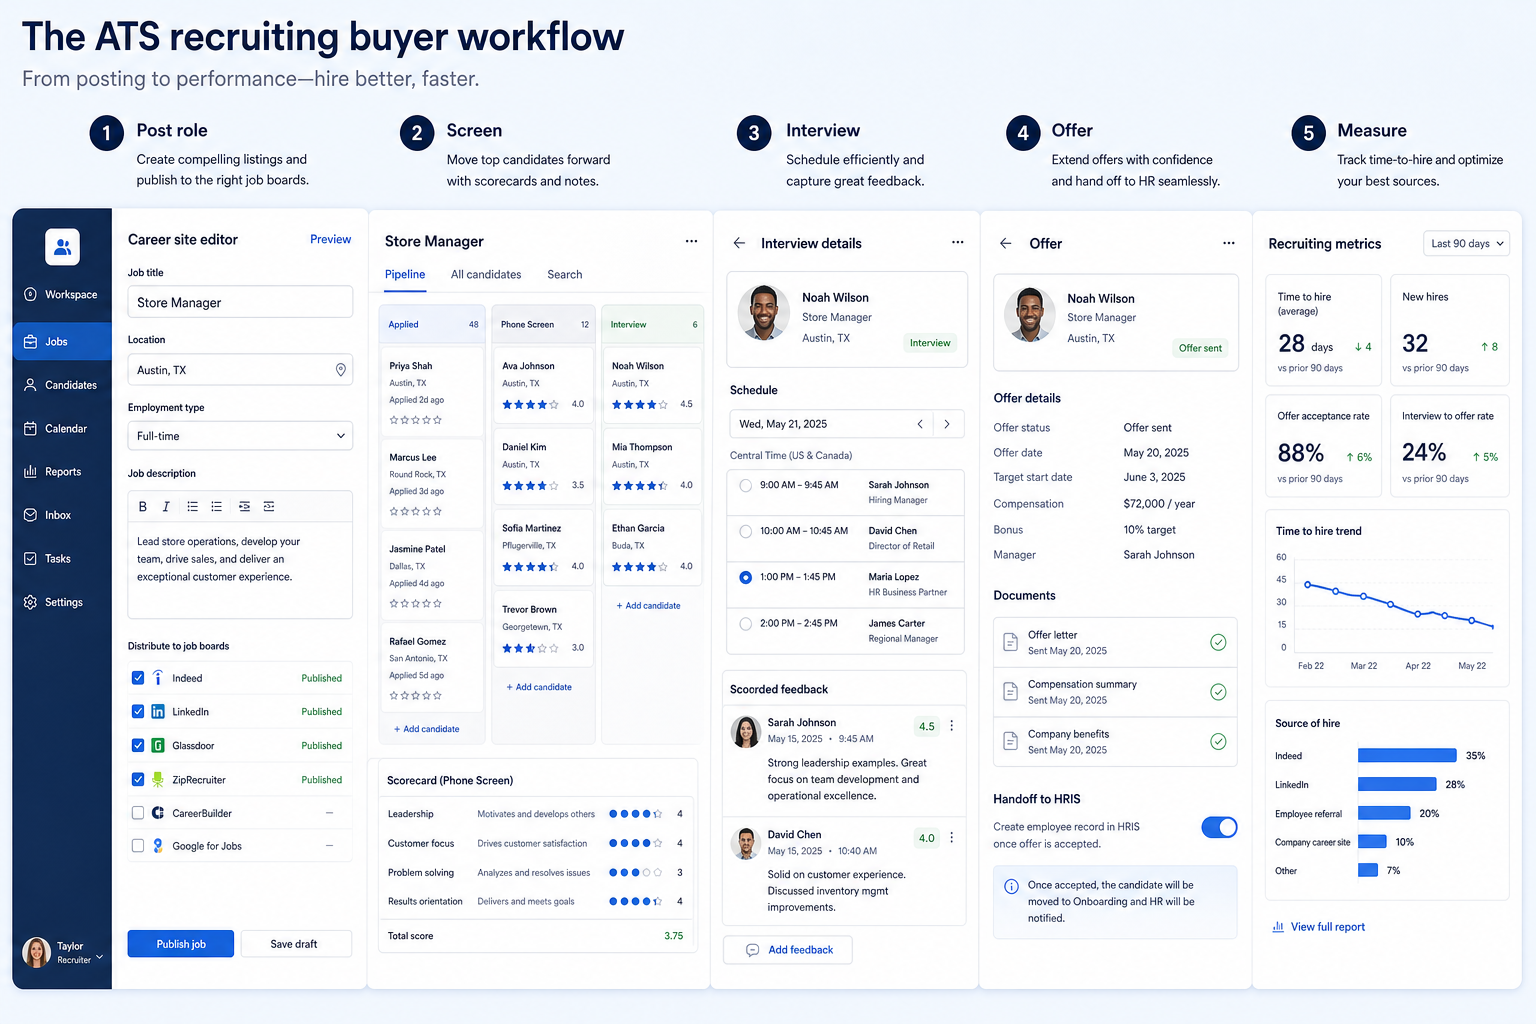This screenshot has width=1536, height=1024.
Task: Click the Indeed source of hire bar
Action: [1407, 756]
